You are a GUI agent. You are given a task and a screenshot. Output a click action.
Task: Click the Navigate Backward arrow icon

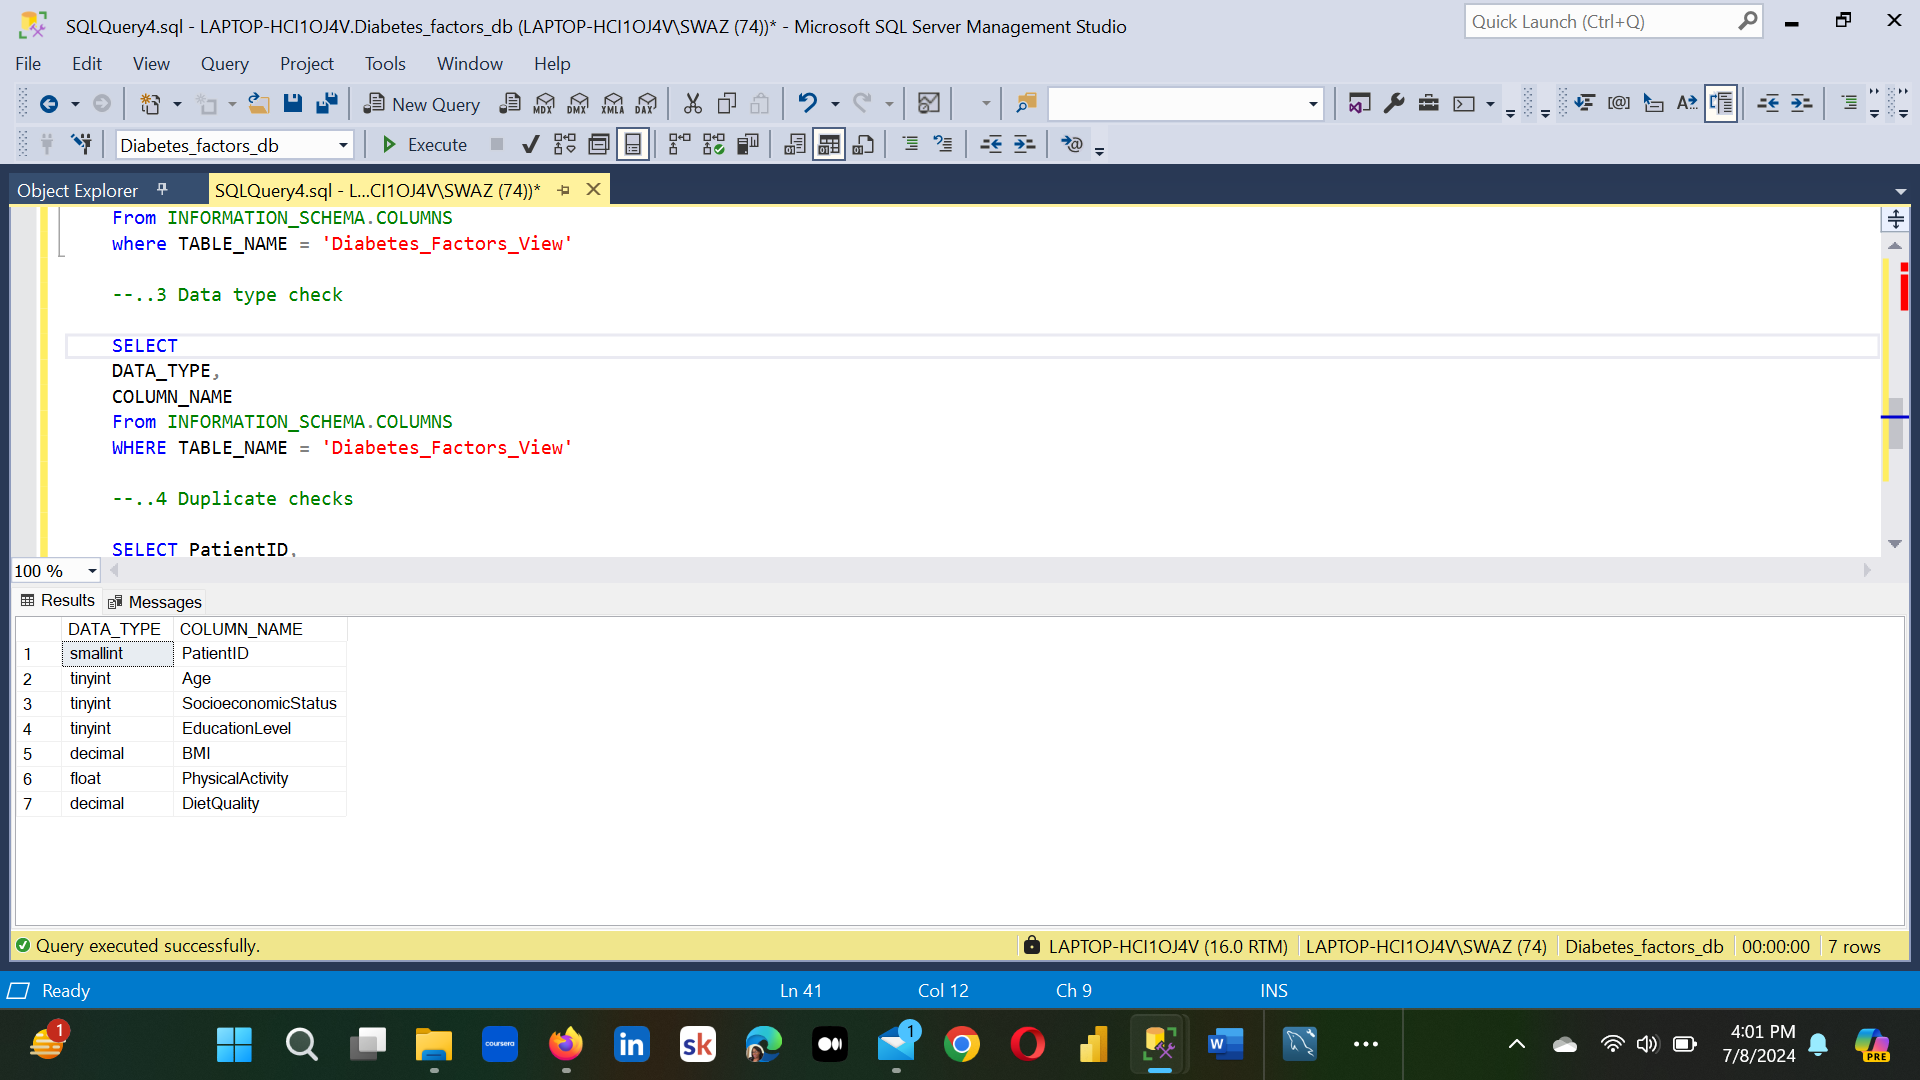(x=48, y=104)
